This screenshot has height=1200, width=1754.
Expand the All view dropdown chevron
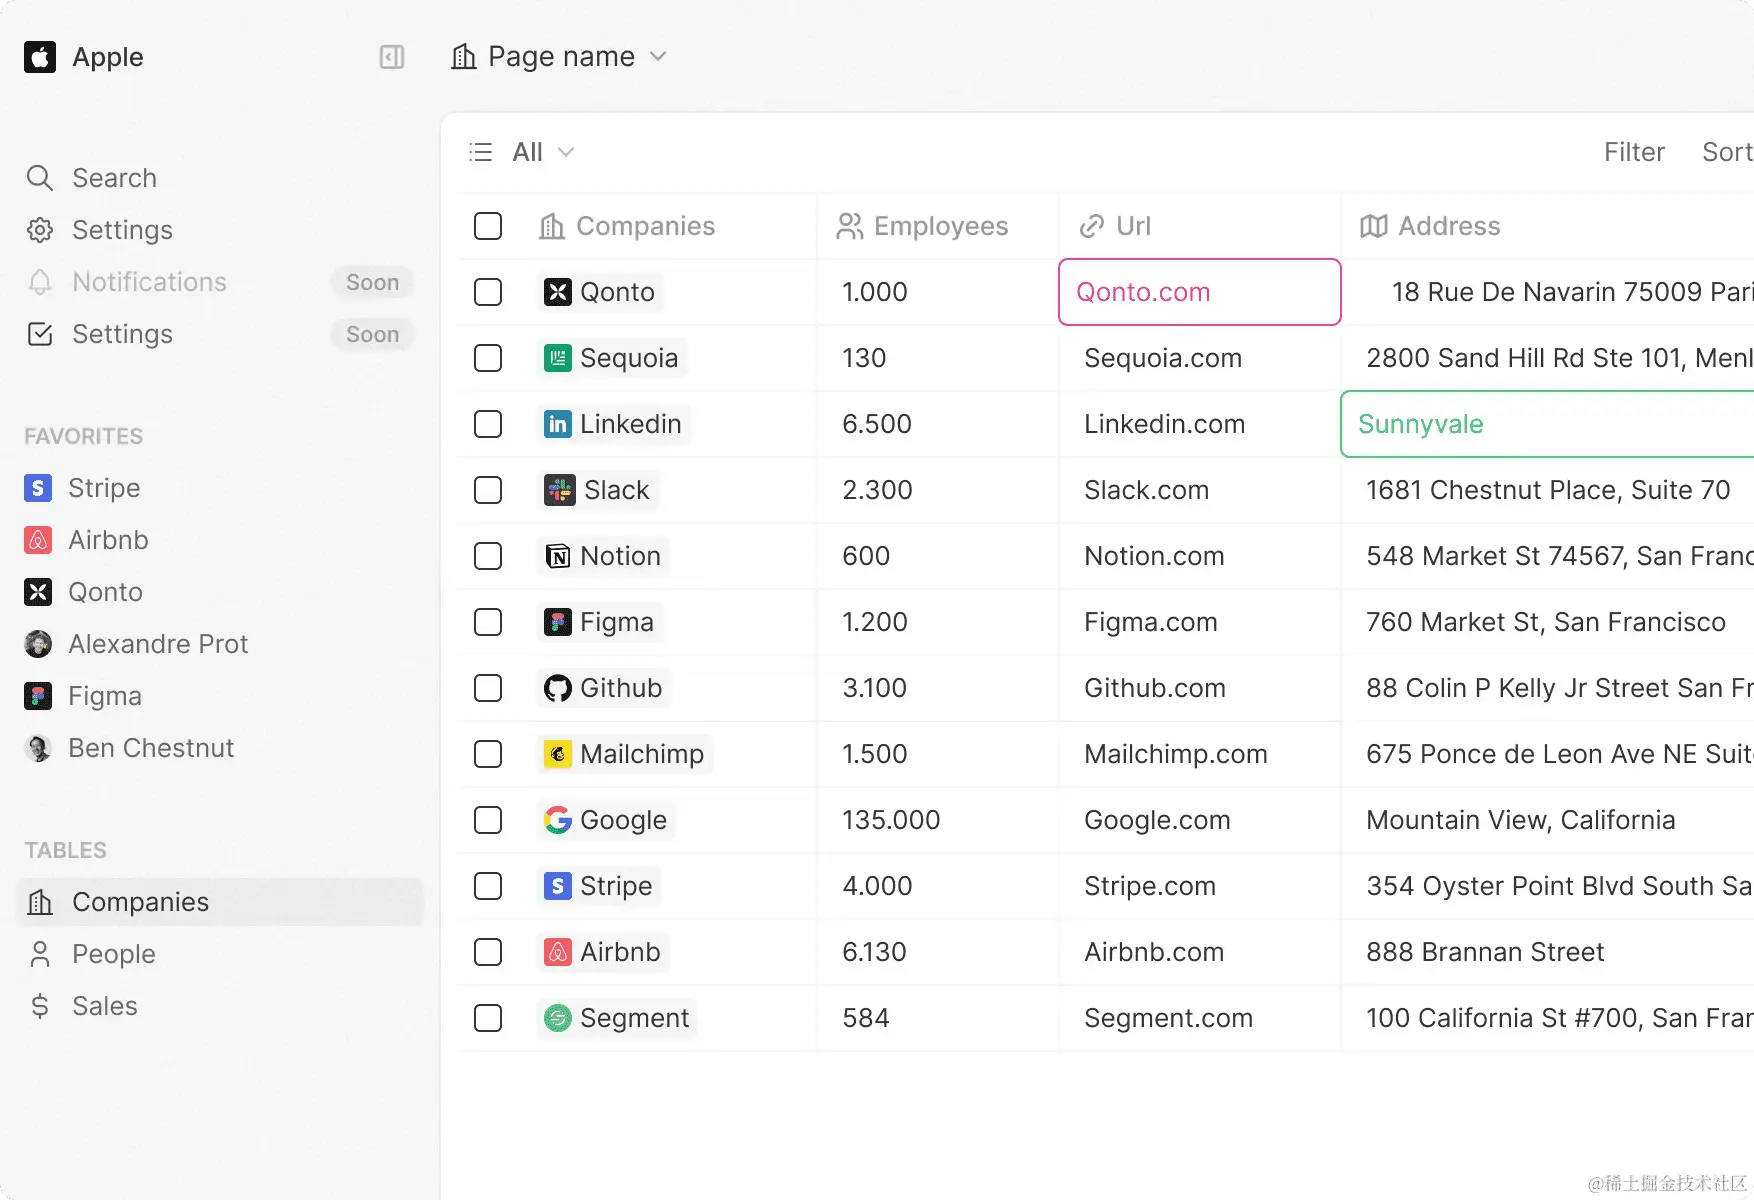pyautogui.click(x=566, y=152)
